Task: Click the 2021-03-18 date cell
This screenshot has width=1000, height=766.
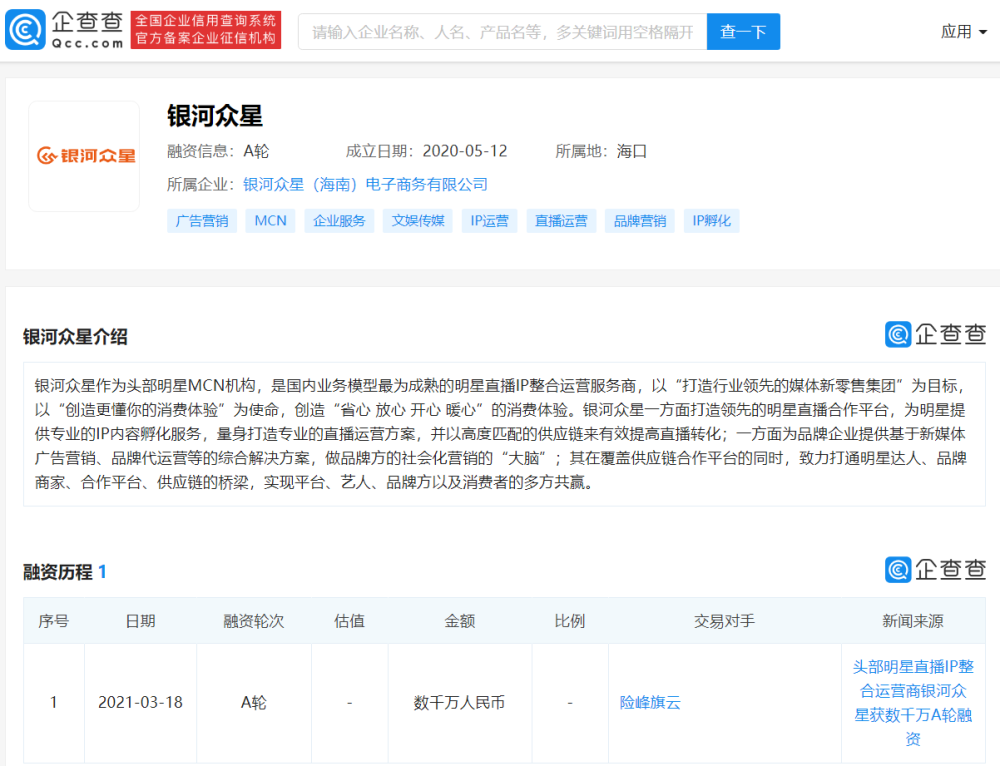Action: click(x=140, y=702)
